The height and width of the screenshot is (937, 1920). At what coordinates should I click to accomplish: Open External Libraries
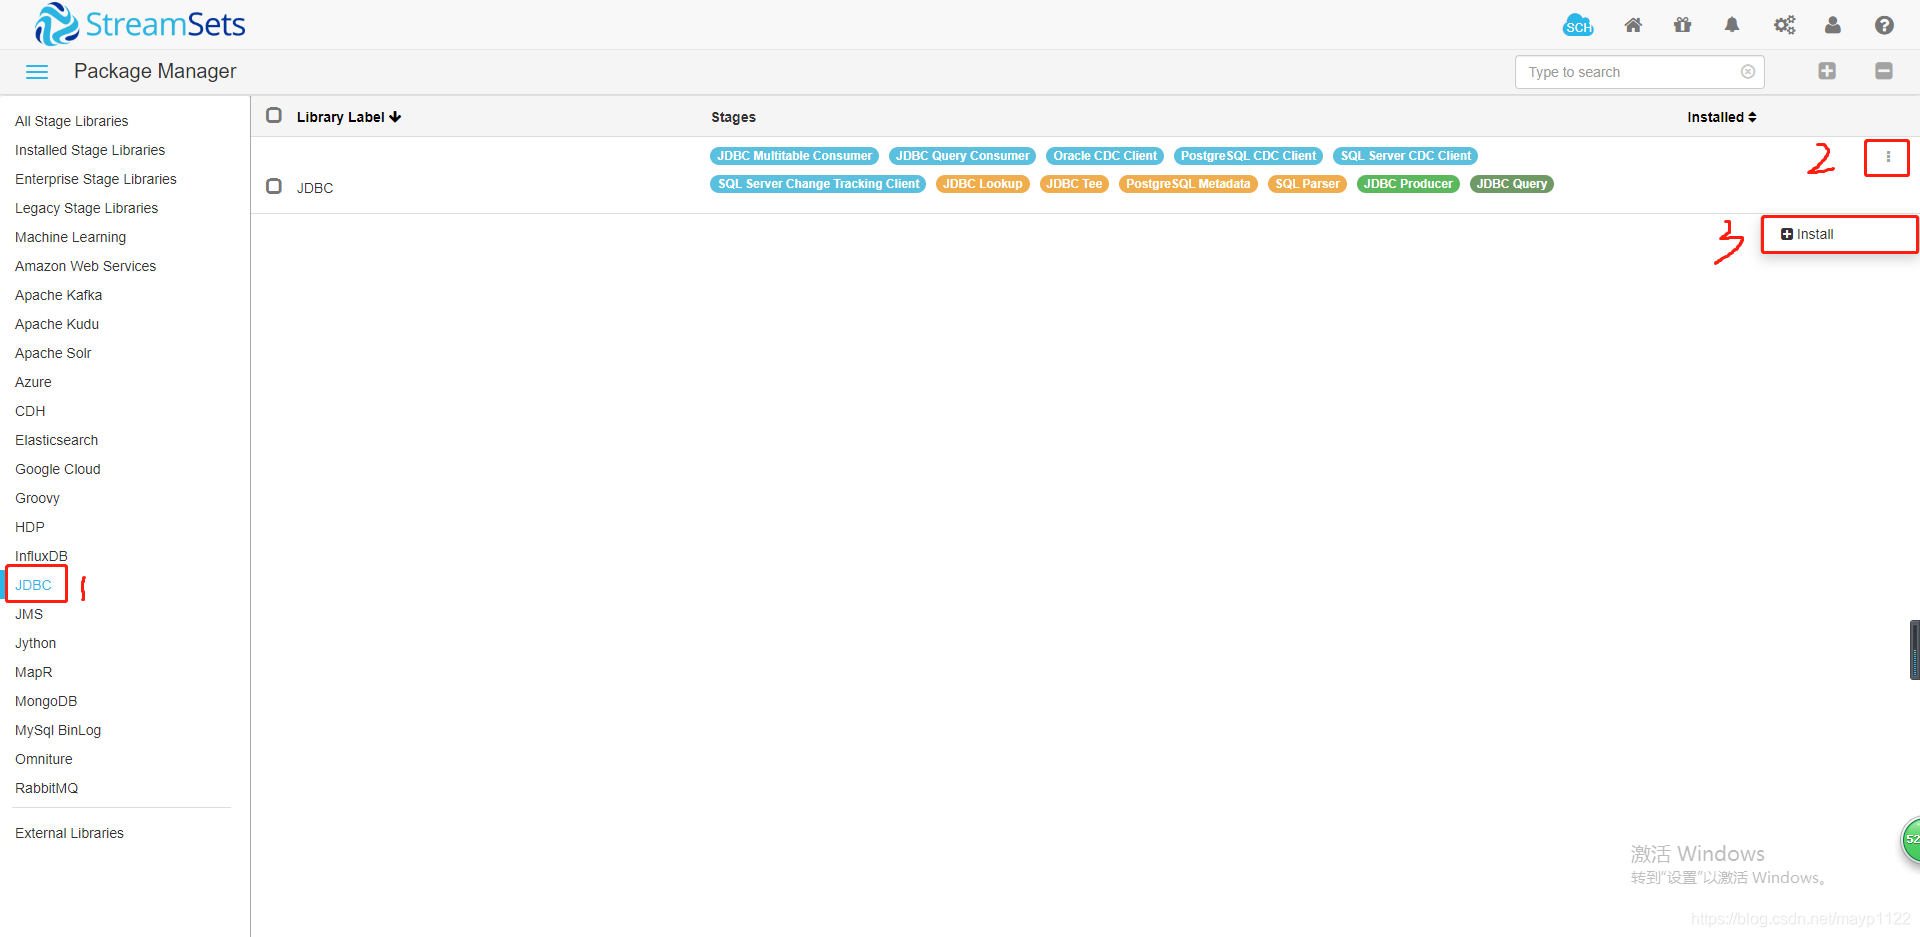tap(70, 833)
